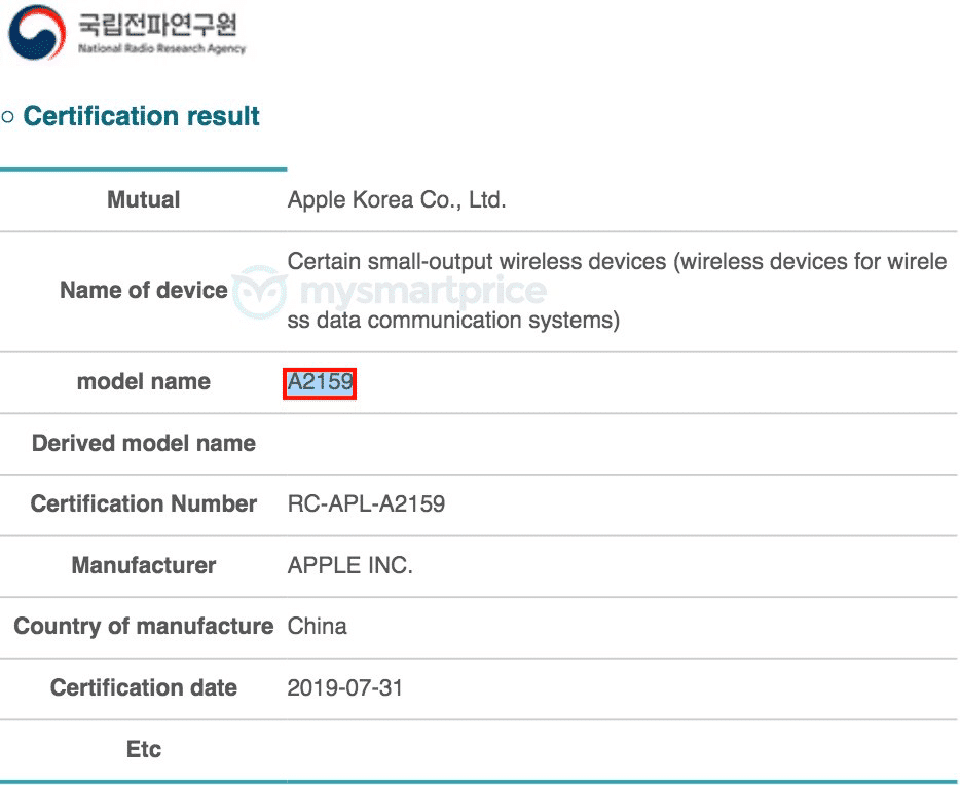The width and height of the screenshot is (960, 785).
Task: Select the 'Manufacturer' label
Action: 143,565
